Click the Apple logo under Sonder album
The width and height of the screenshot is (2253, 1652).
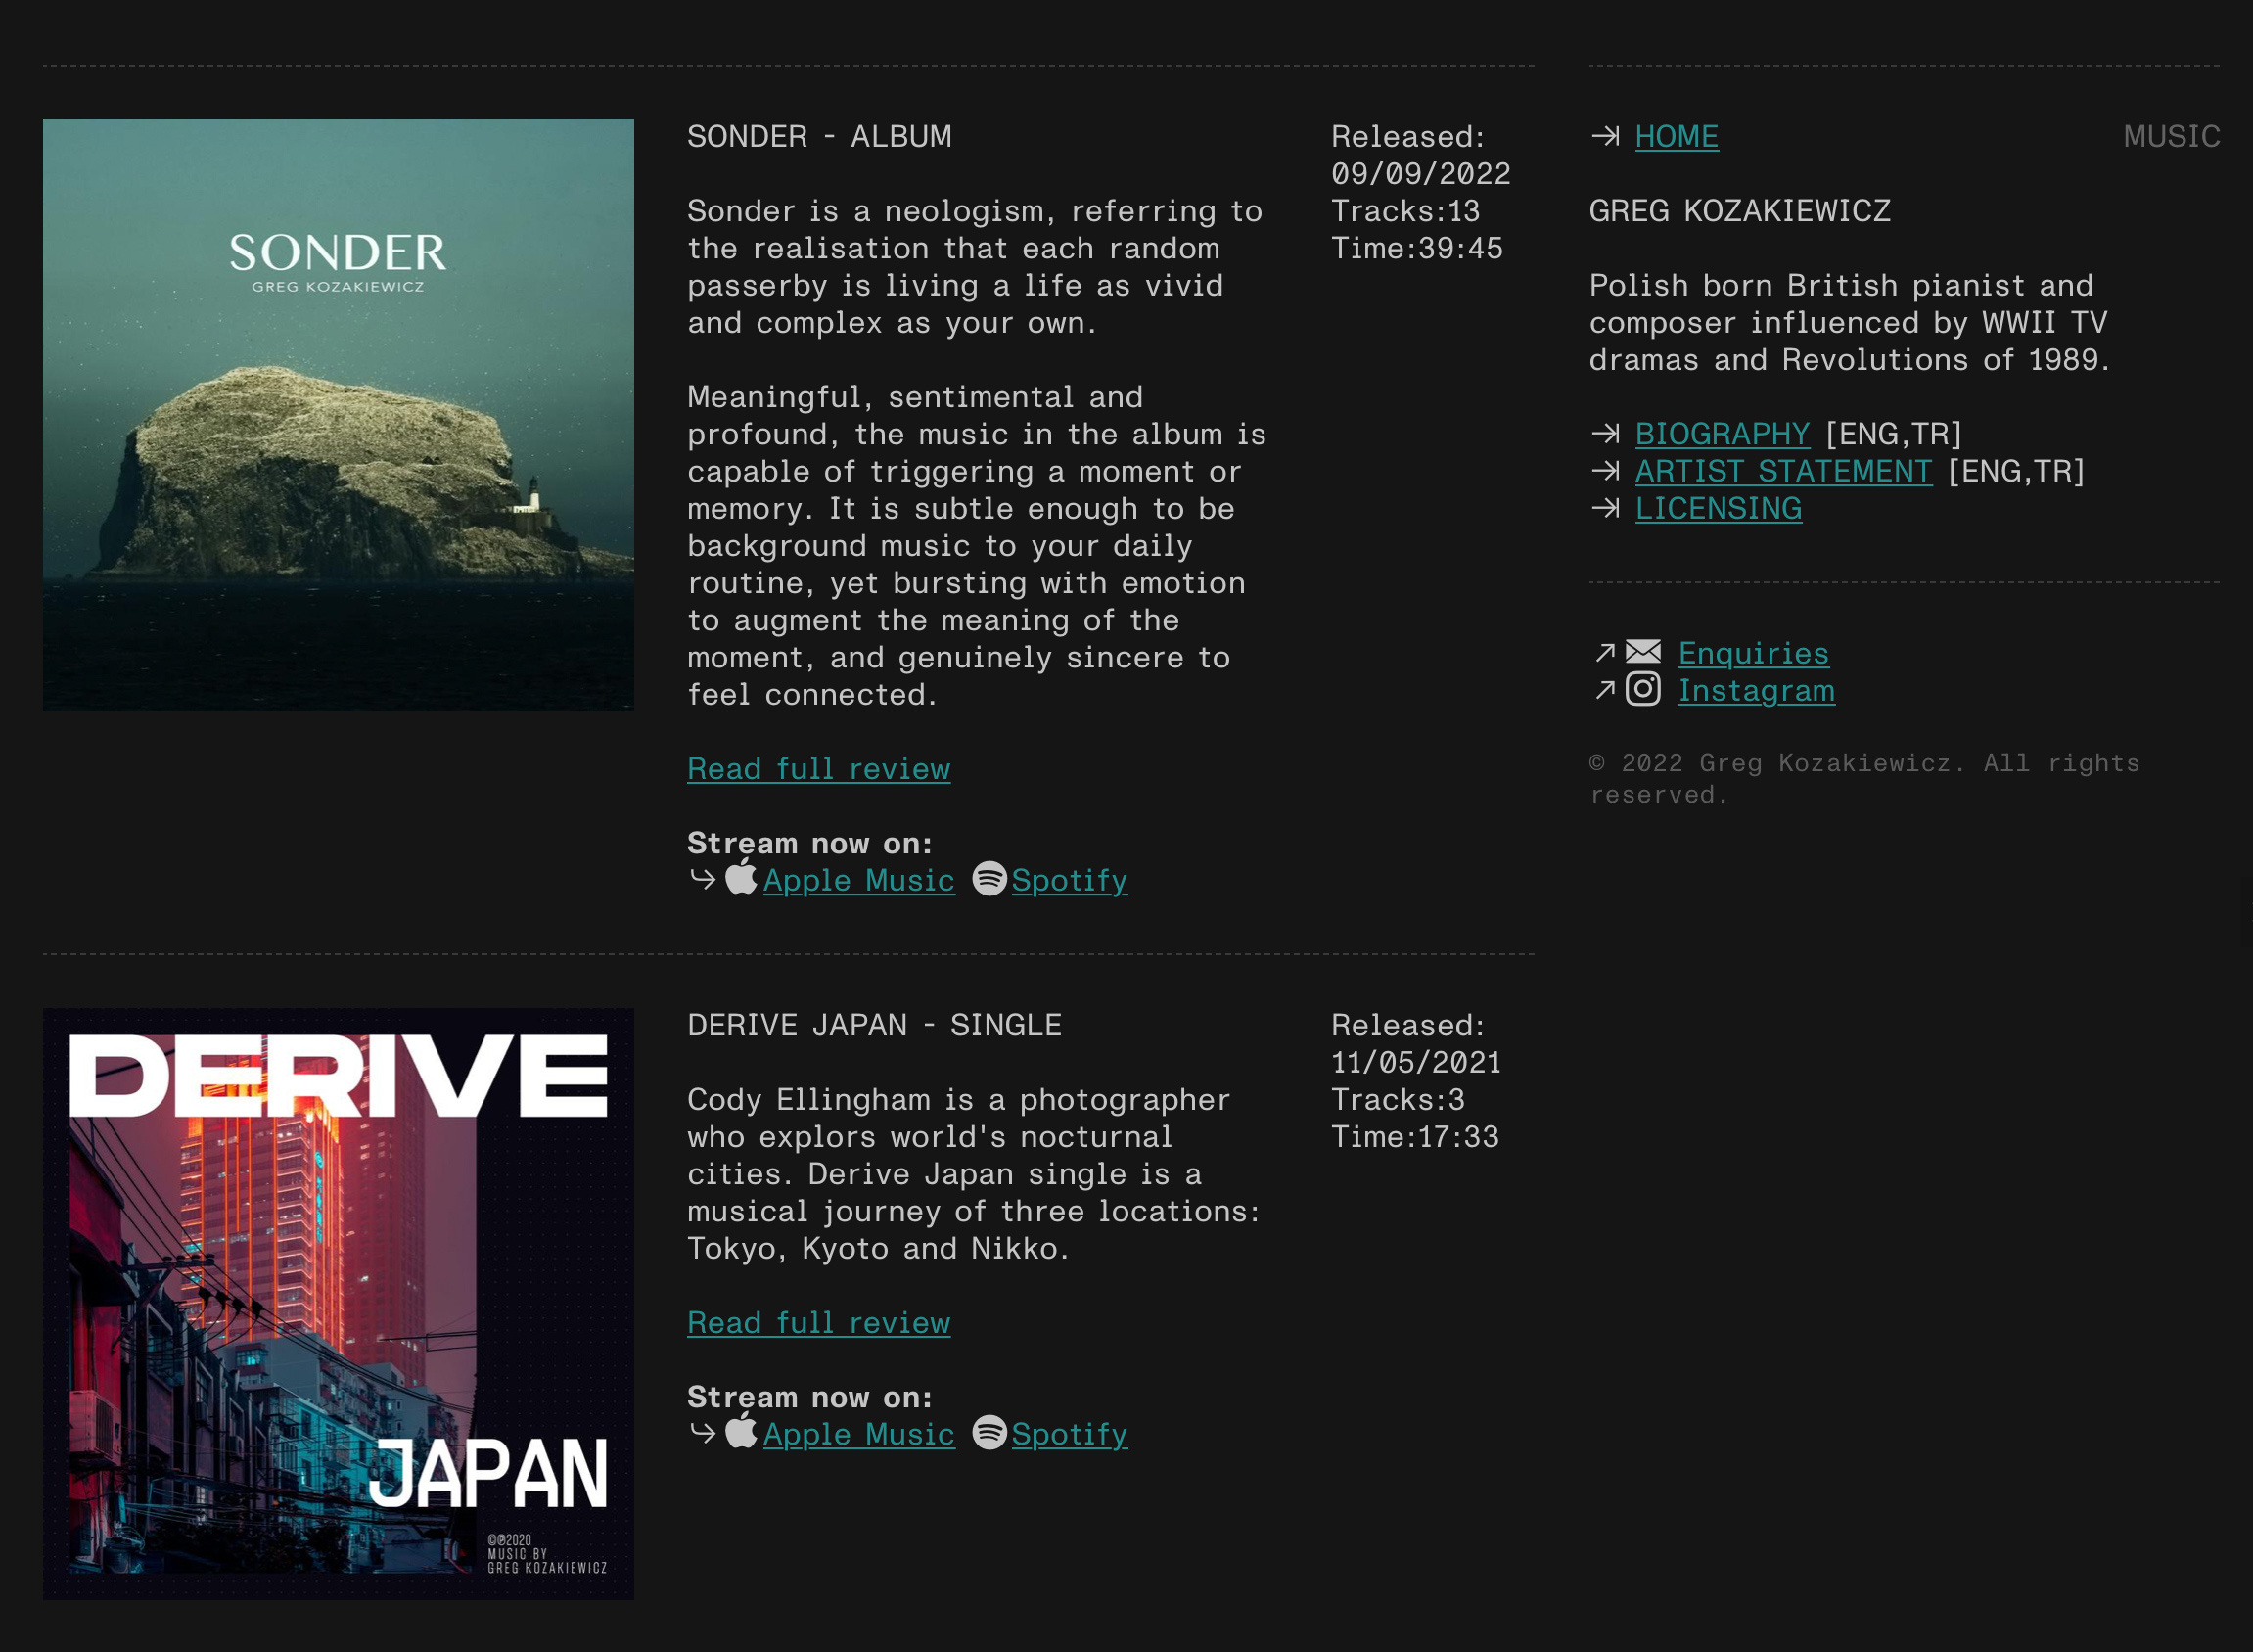tap(740, 877)
